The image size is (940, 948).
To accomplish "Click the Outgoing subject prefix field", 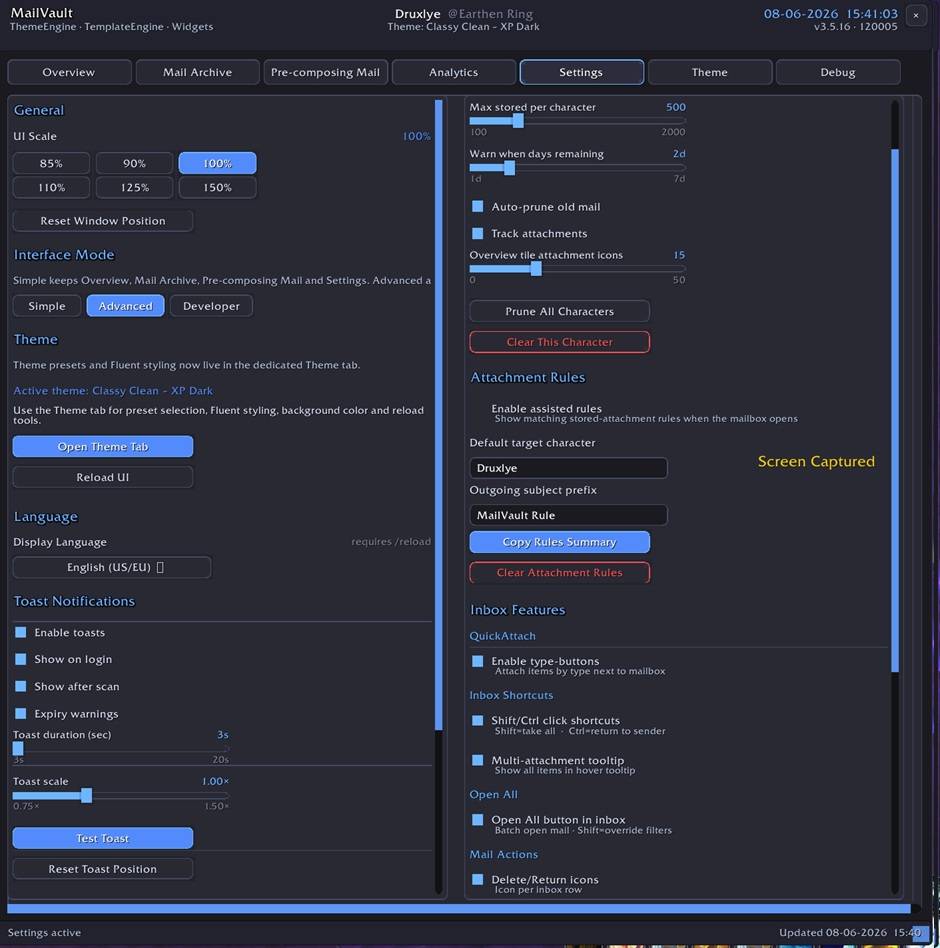I will [568, 515].
